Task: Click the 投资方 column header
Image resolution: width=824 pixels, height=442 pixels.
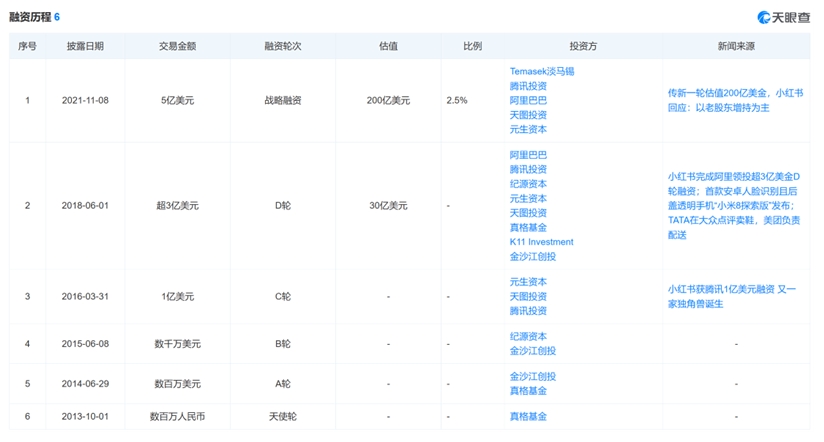Action: 583,46
